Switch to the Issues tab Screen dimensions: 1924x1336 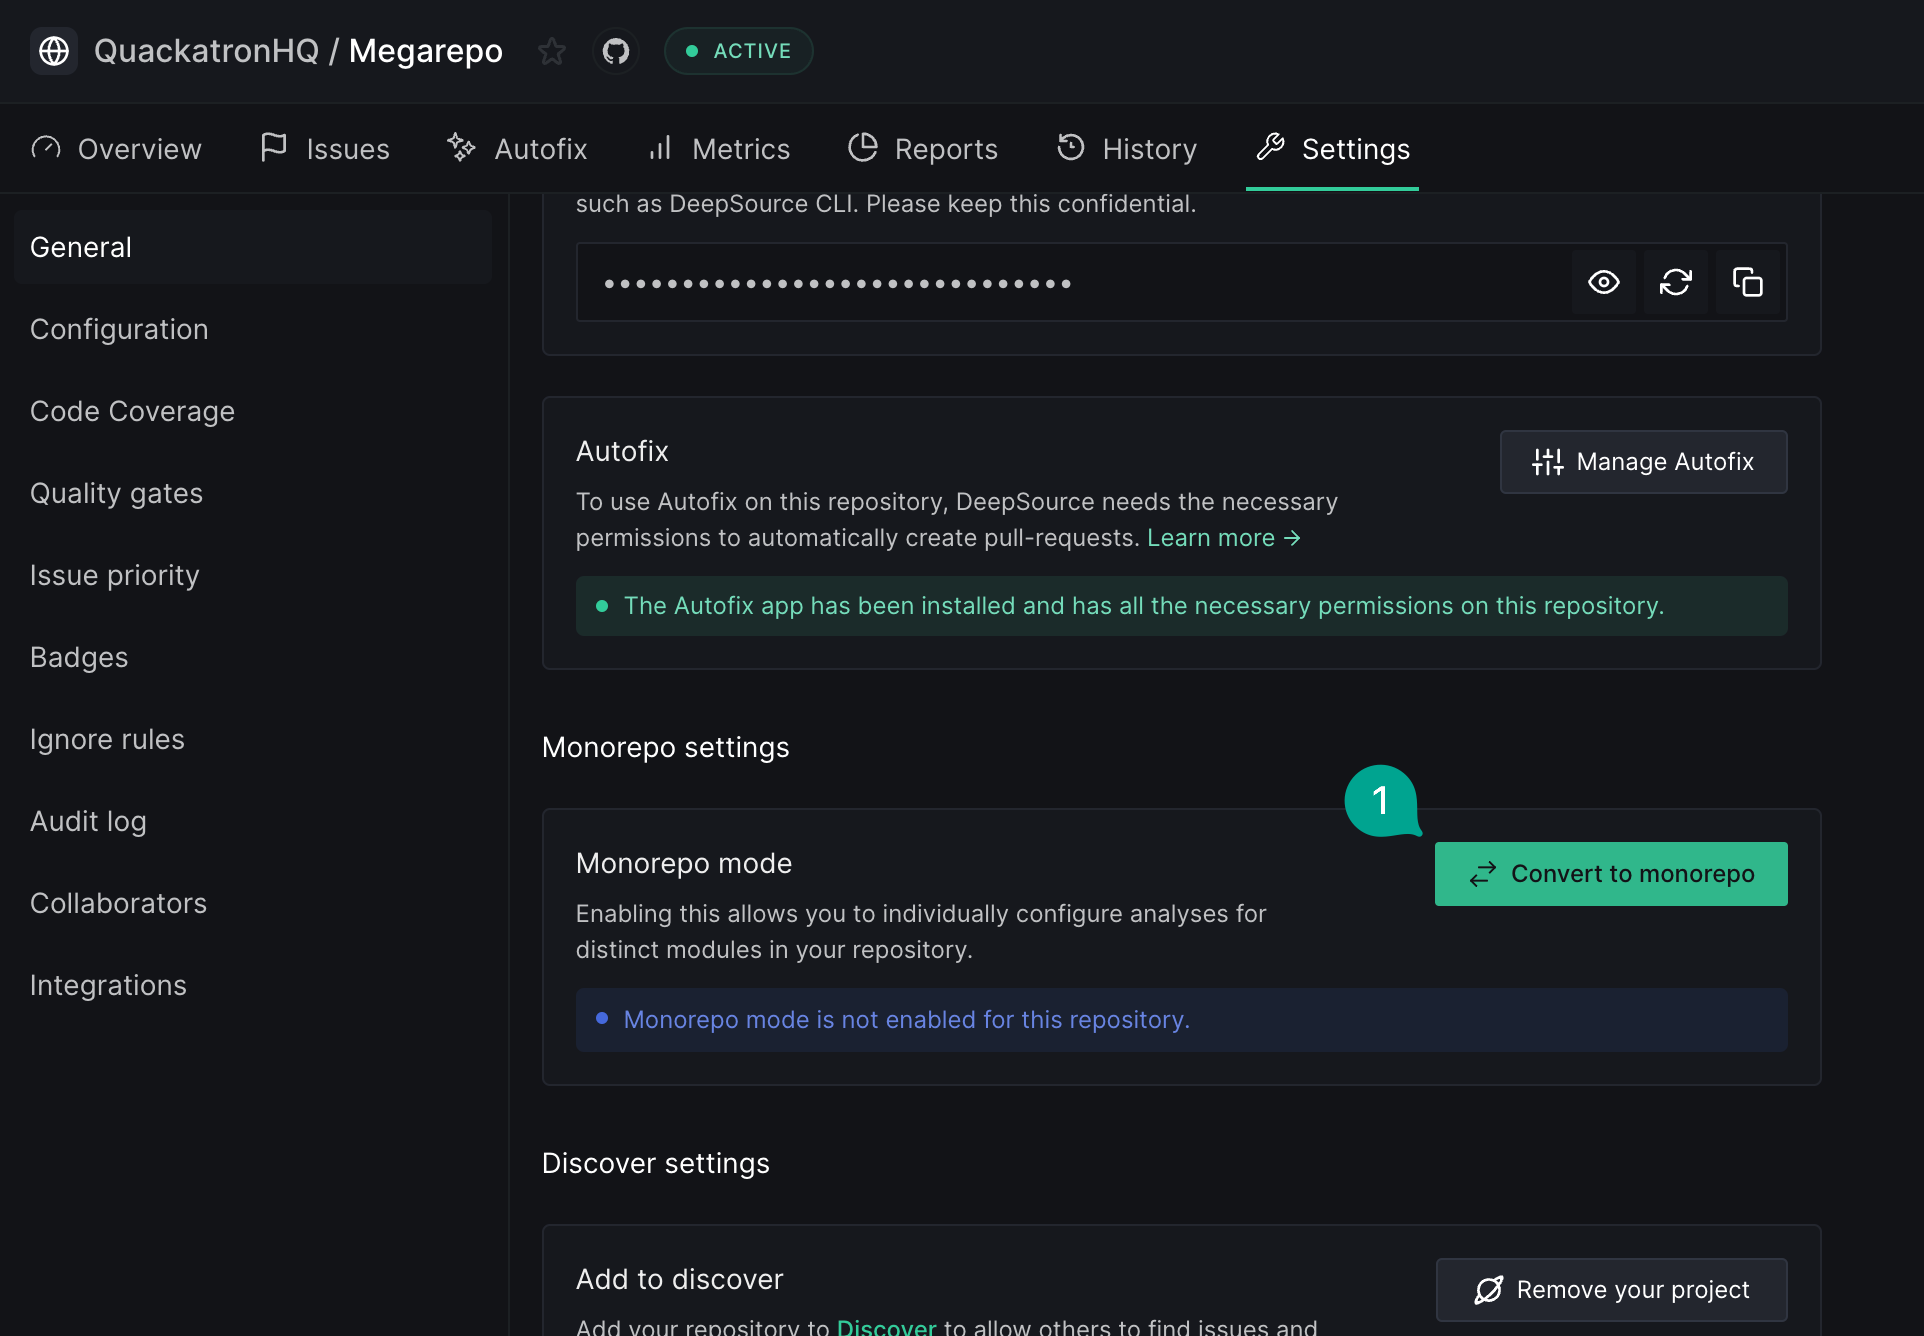click(325, 149)
